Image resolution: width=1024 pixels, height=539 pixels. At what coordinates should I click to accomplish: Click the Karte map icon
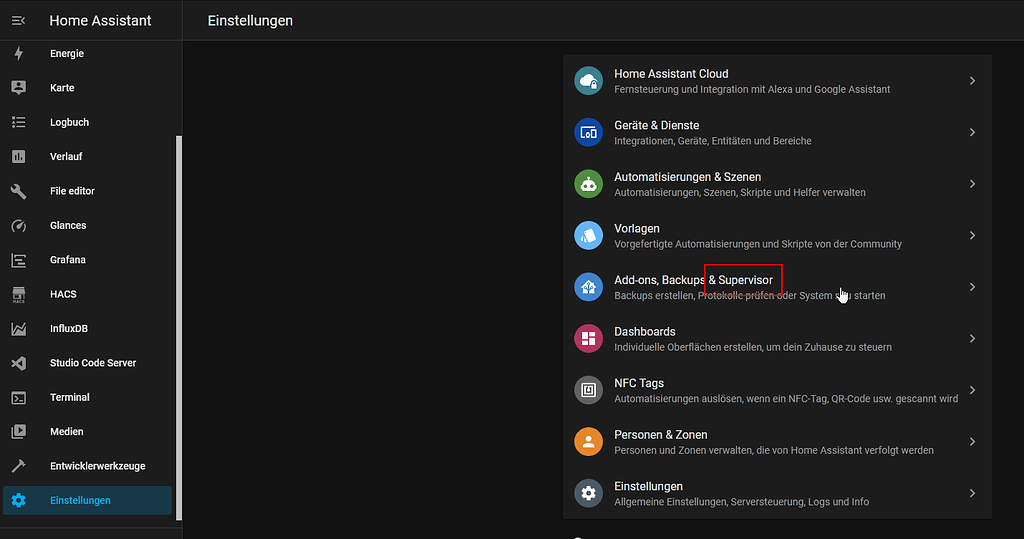click(x=18, y=88)
